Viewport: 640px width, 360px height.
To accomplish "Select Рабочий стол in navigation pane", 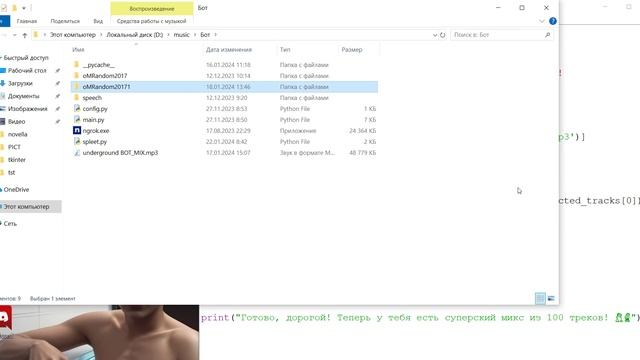I will [x=27, y=71].
